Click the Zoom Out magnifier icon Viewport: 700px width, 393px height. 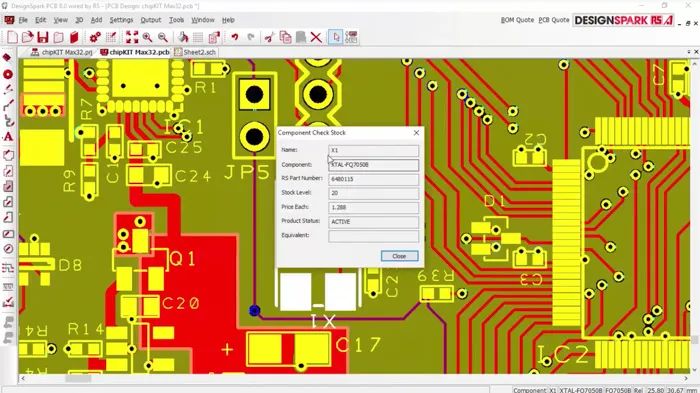pyautogui.click(x=163, y=37)
